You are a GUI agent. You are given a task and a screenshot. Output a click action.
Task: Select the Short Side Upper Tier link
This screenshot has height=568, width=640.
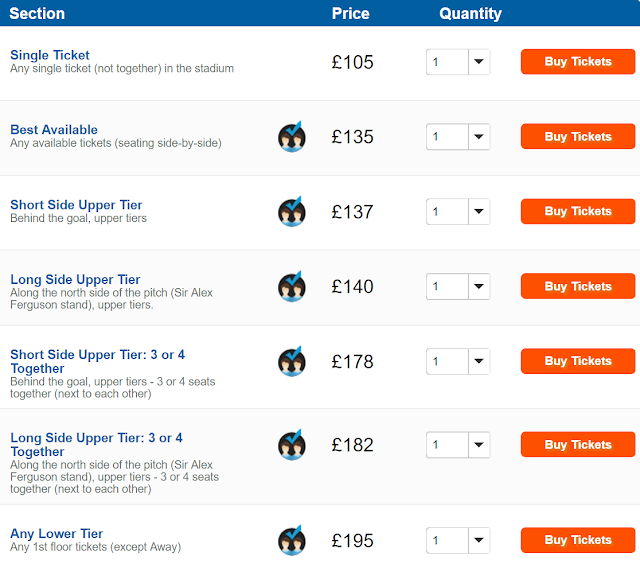coord(76,205)
